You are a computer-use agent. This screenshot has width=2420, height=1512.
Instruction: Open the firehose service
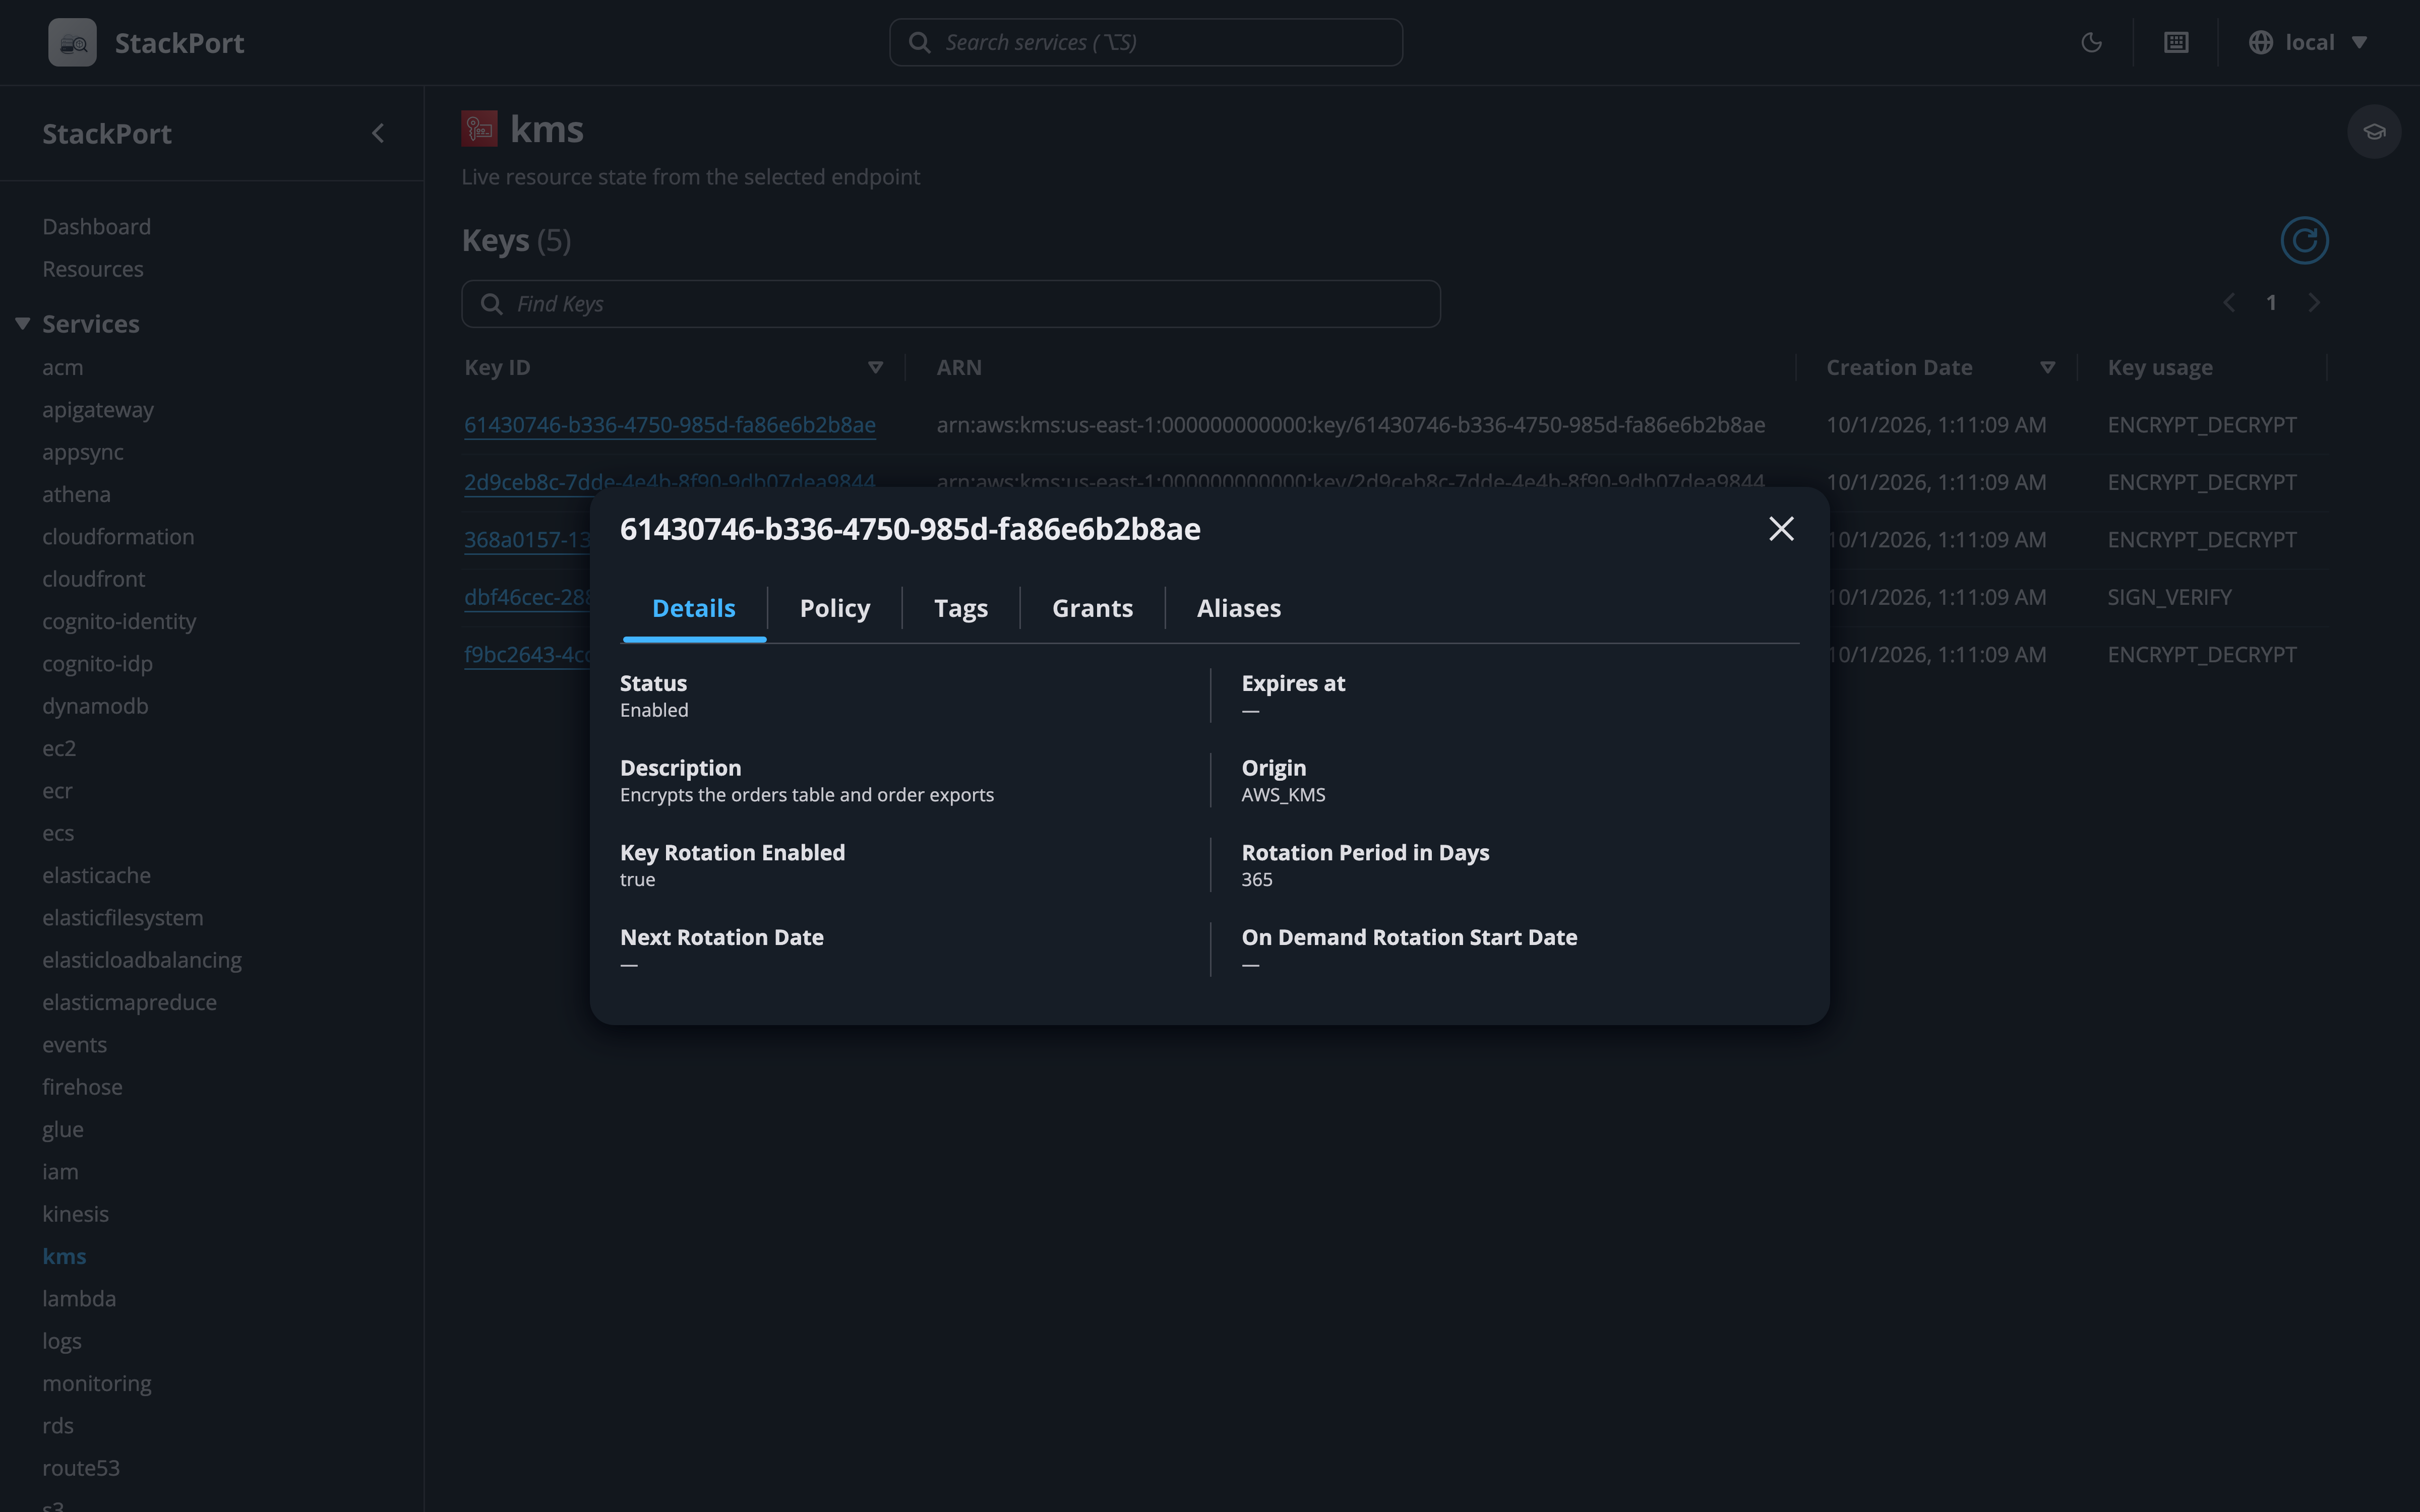coord(82,1087)
